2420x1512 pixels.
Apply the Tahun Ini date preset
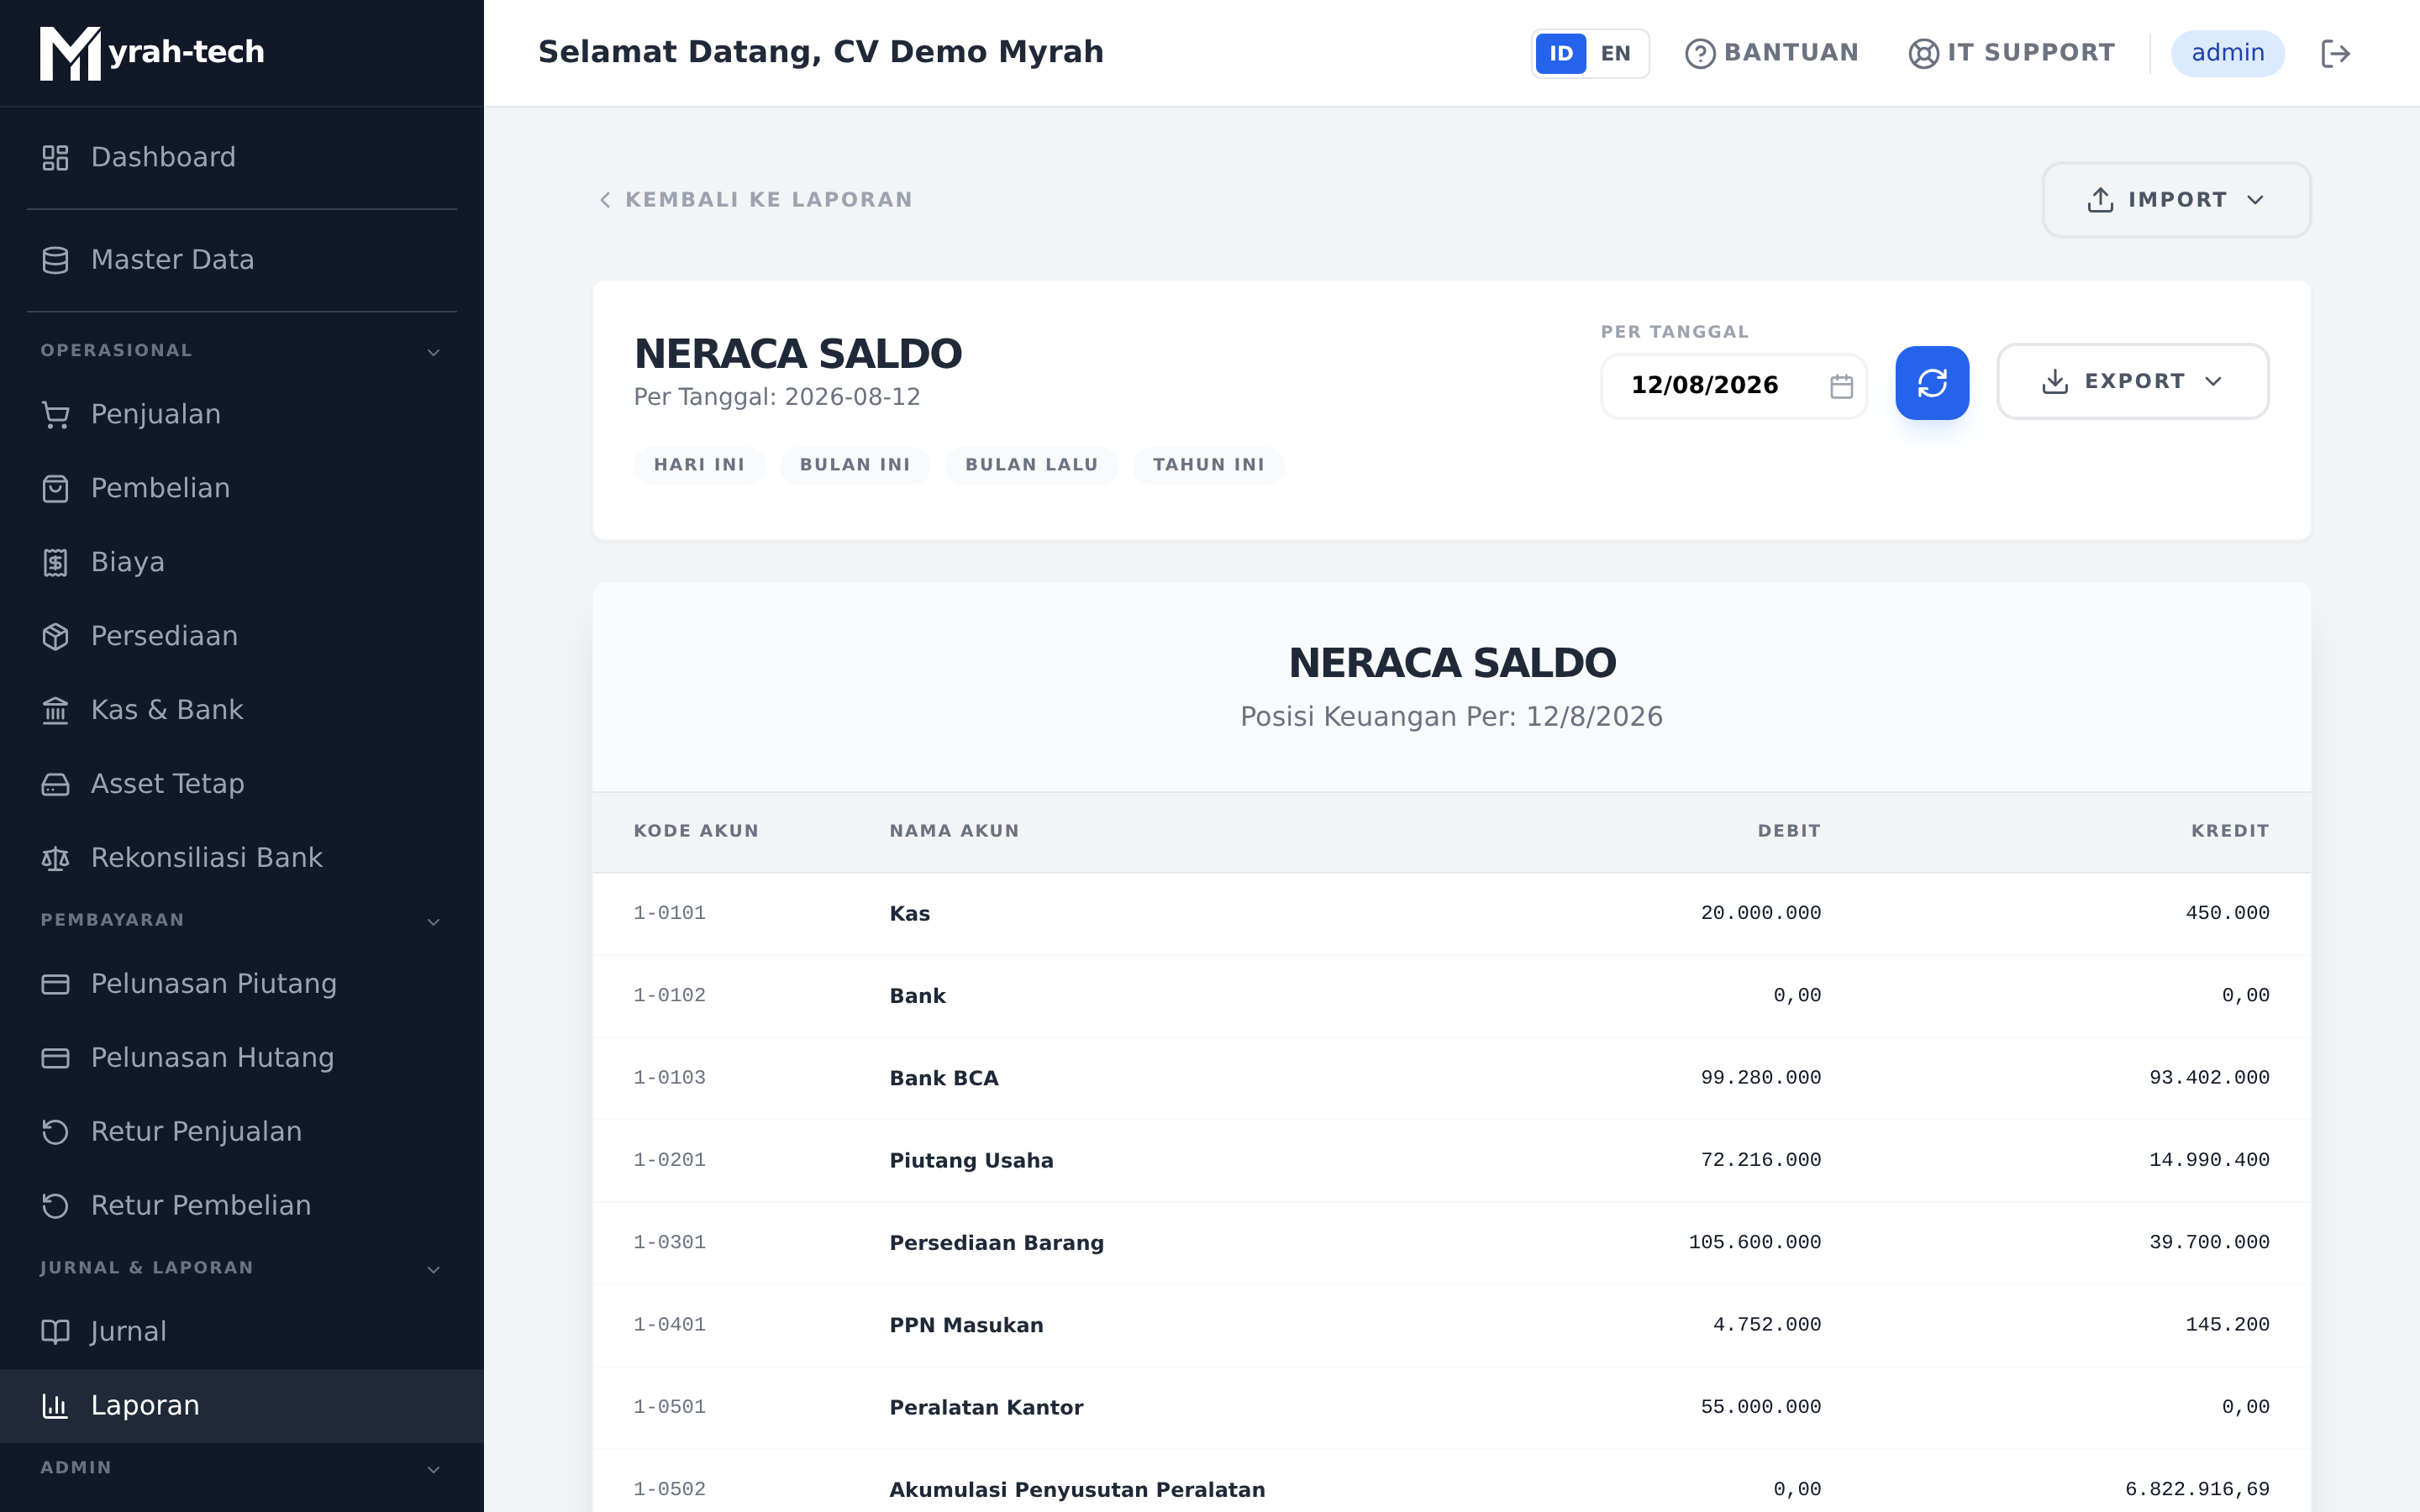[1208, 465]
